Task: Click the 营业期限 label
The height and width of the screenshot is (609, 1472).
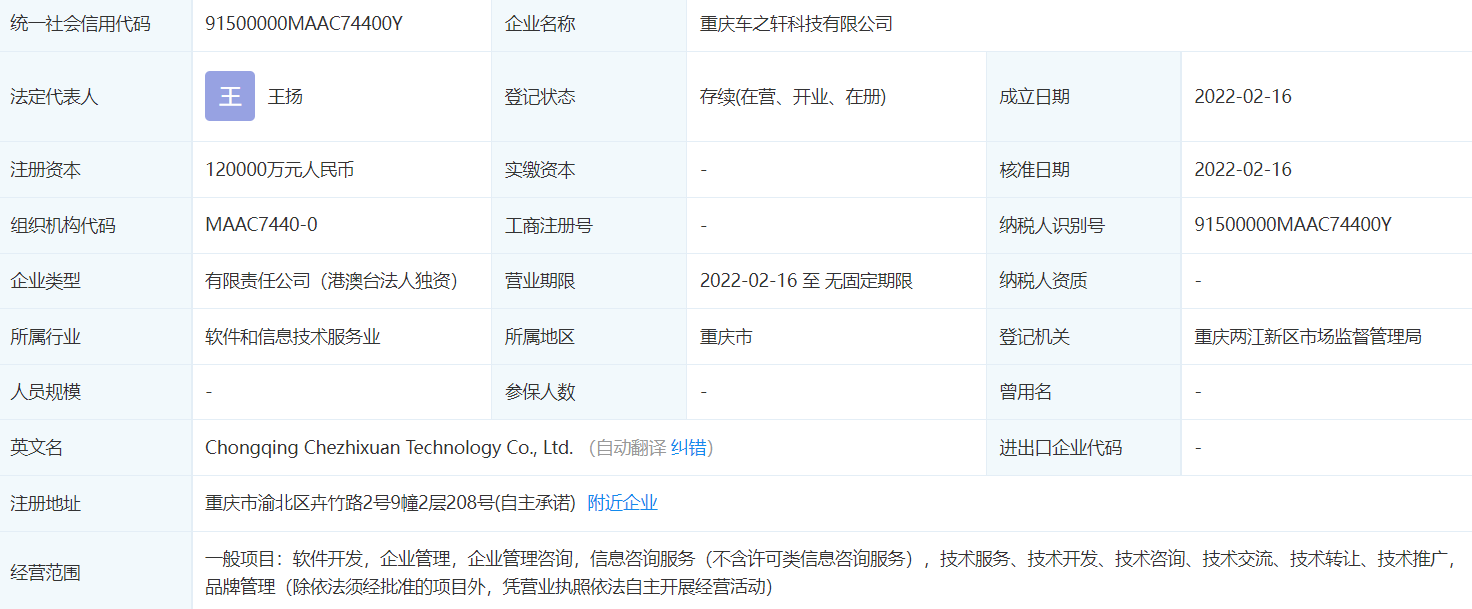Action: click(540, 281)
